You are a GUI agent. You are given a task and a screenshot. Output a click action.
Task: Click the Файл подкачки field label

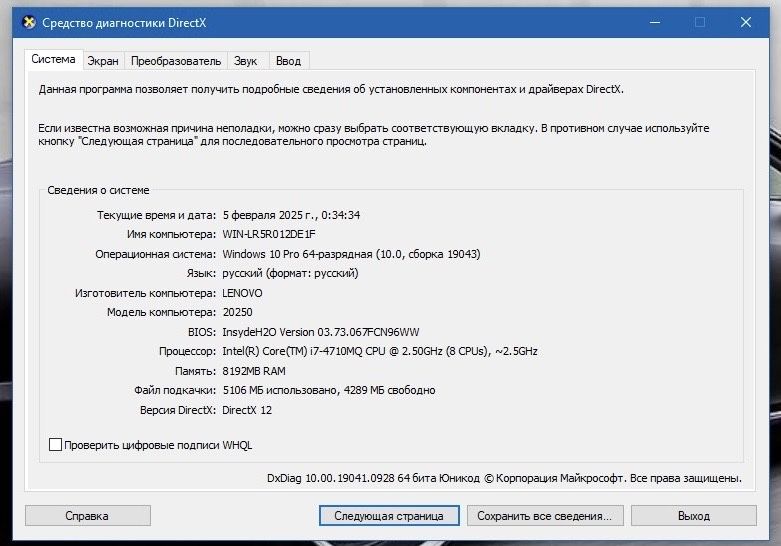[175, 390]
